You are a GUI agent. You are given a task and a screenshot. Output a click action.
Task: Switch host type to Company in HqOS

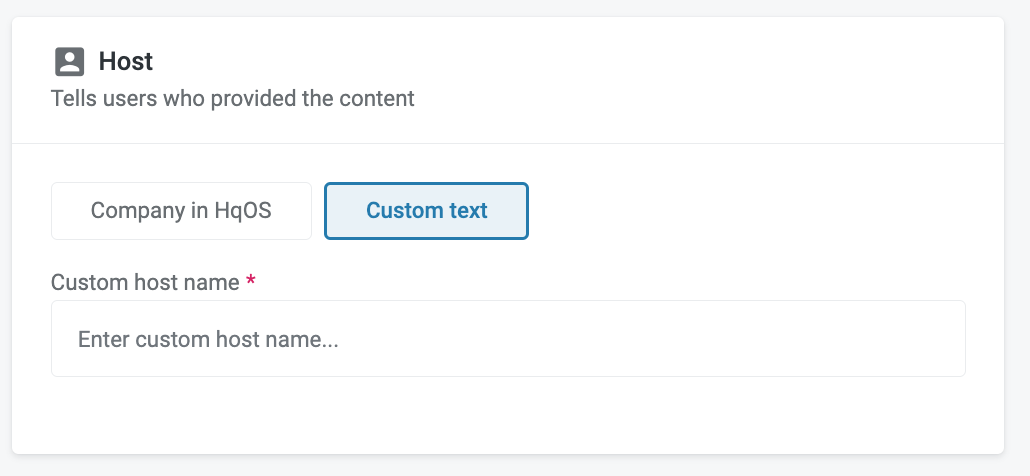[x=181, y=211]
